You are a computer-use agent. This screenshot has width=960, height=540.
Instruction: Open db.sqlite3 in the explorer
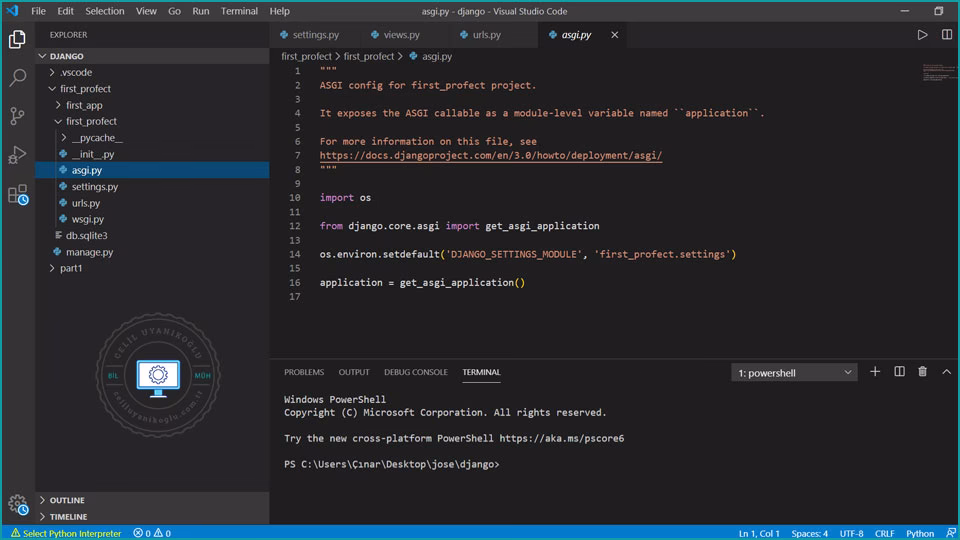click(152, 236)
